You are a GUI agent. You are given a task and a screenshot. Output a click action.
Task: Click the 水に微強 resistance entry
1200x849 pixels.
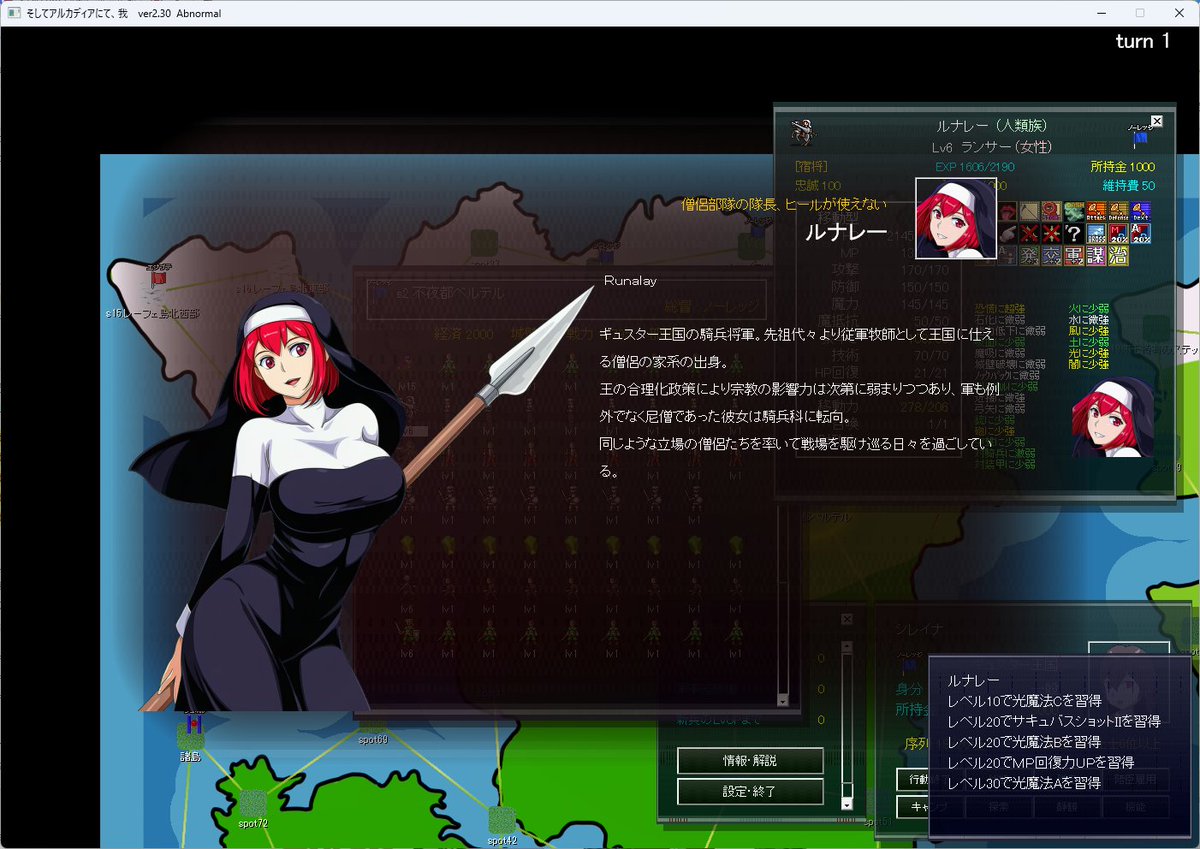(x=1089, y=320)
